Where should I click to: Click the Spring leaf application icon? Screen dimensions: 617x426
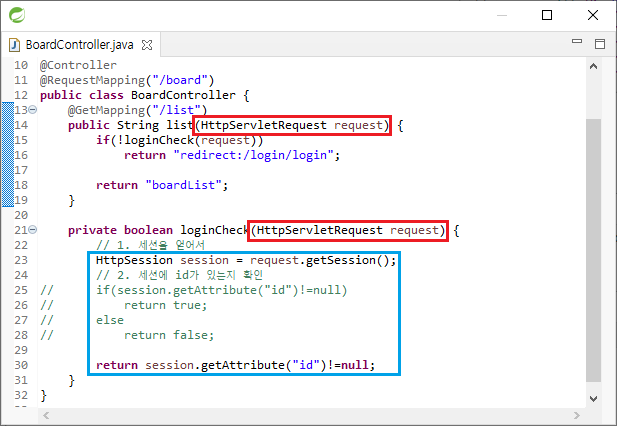[x=17, y=15]
